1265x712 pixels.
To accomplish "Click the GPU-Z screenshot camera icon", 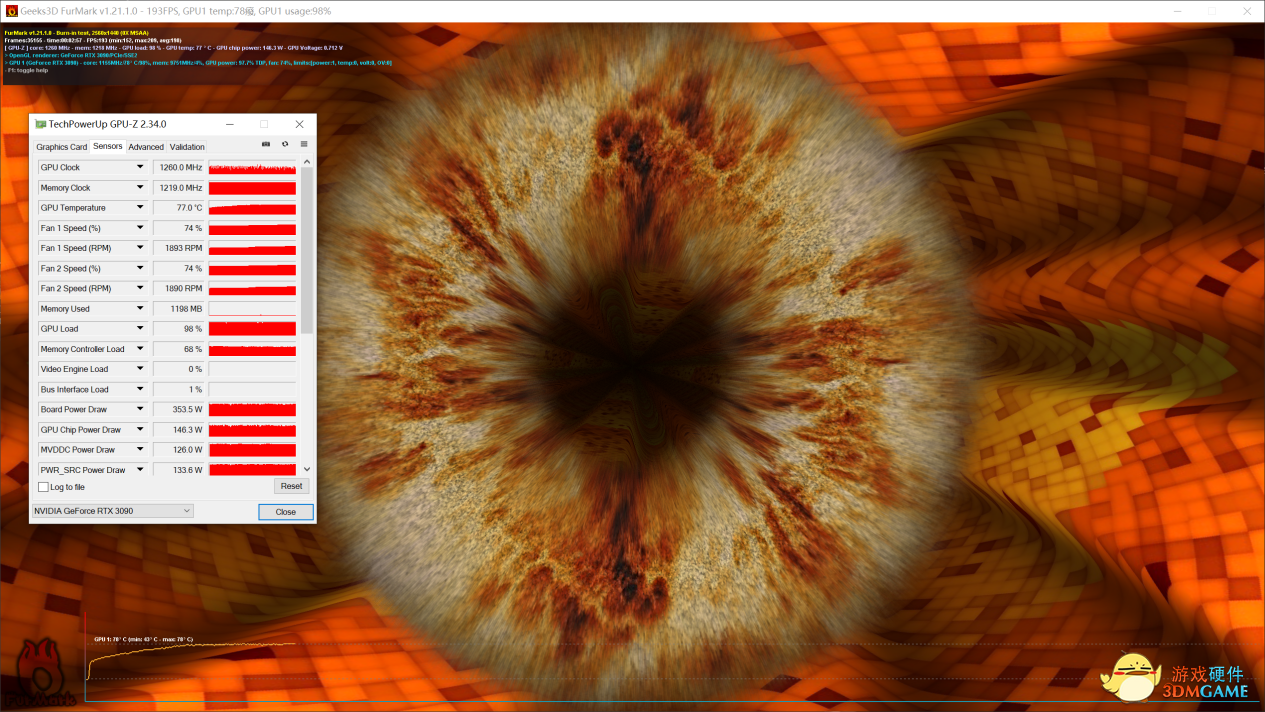I will pos(266,144).
